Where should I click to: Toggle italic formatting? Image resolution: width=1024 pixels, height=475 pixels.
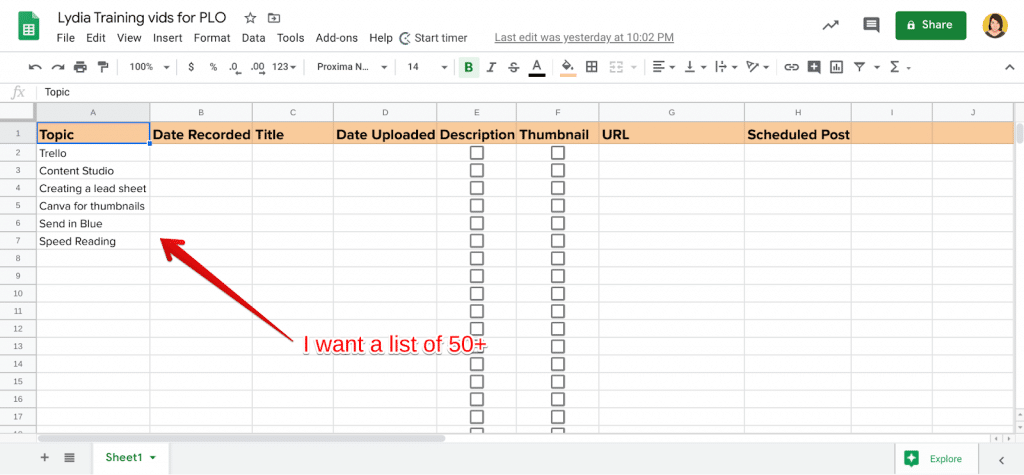(492, 67)
